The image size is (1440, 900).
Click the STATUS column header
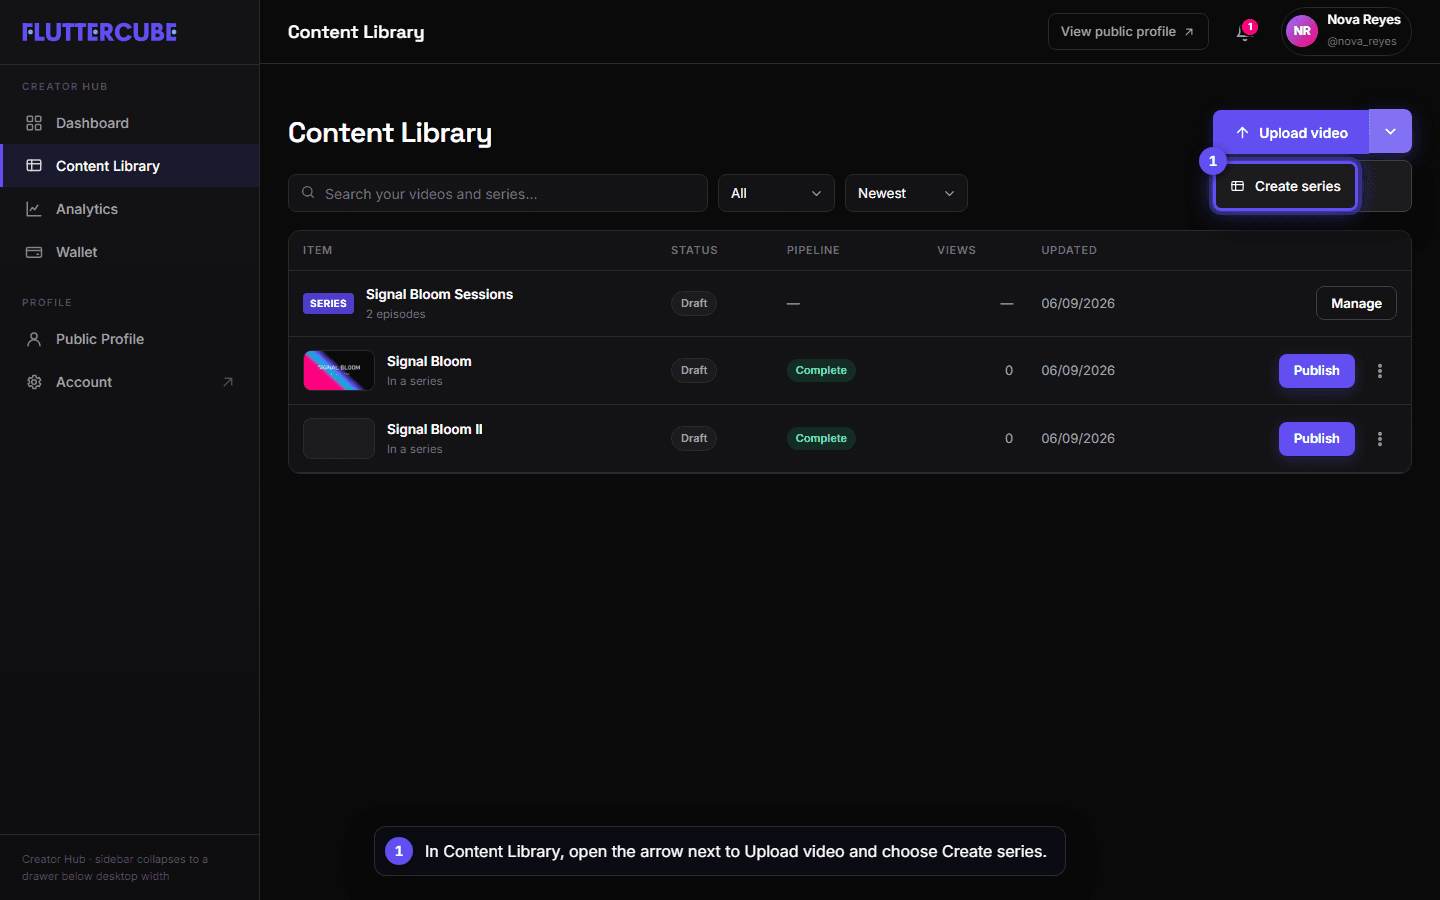pos(694,250)
